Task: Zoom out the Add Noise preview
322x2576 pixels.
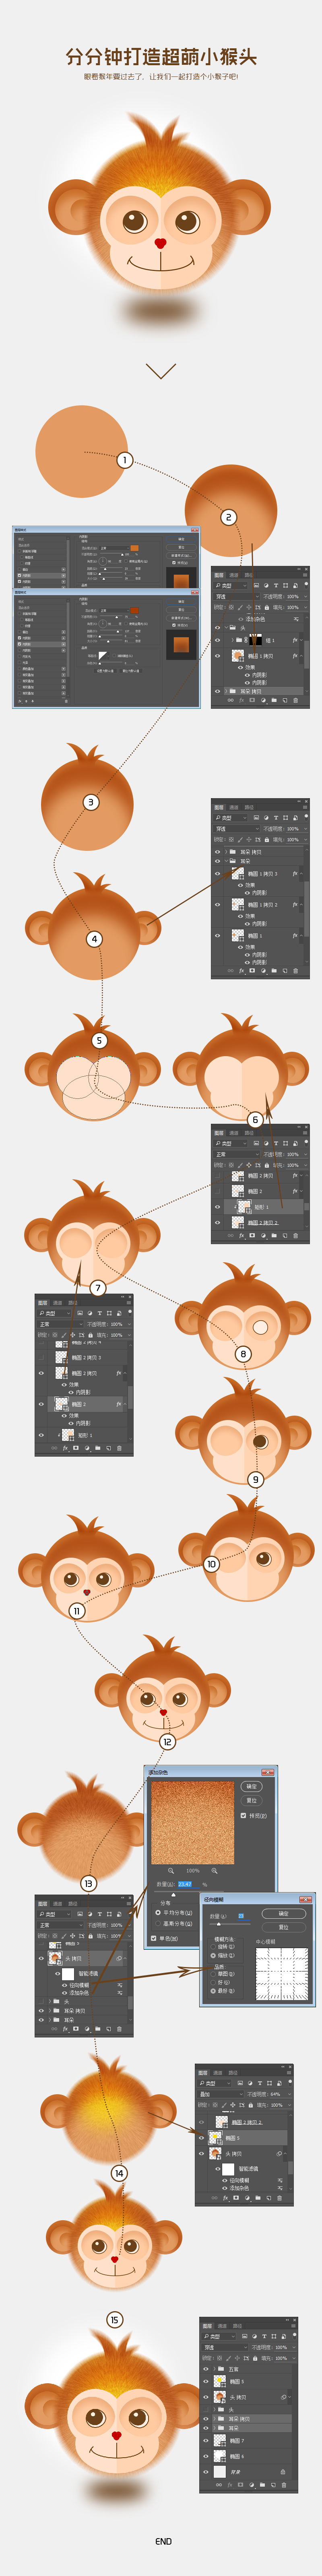Action: pyautogui.click(x=171, y=1871)
